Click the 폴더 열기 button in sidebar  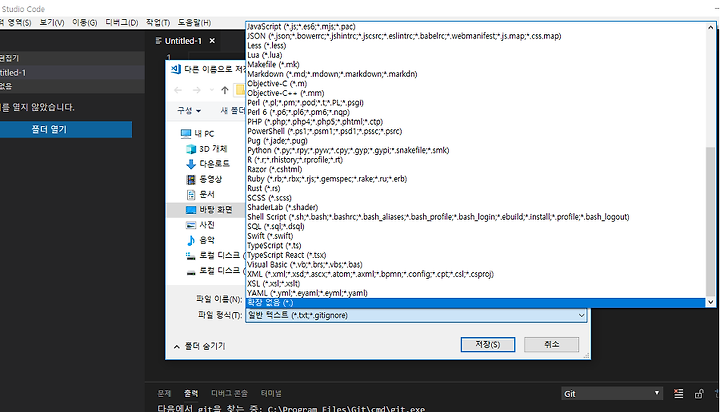click(x=65, y=130)
